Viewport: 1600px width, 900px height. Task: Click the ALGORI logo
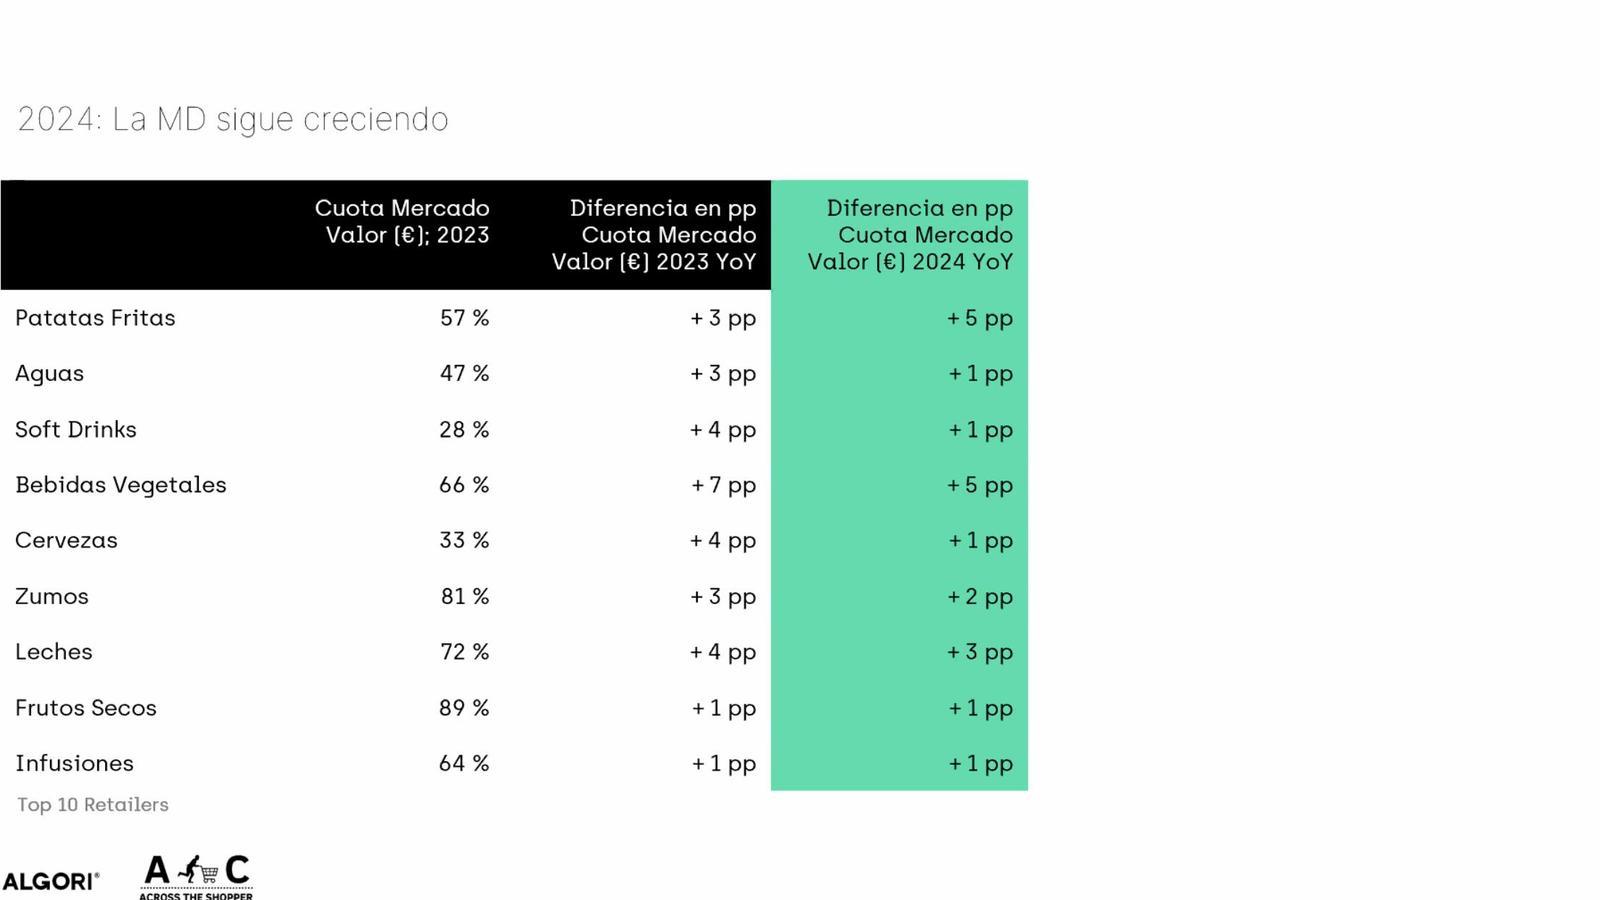[50, 881]
